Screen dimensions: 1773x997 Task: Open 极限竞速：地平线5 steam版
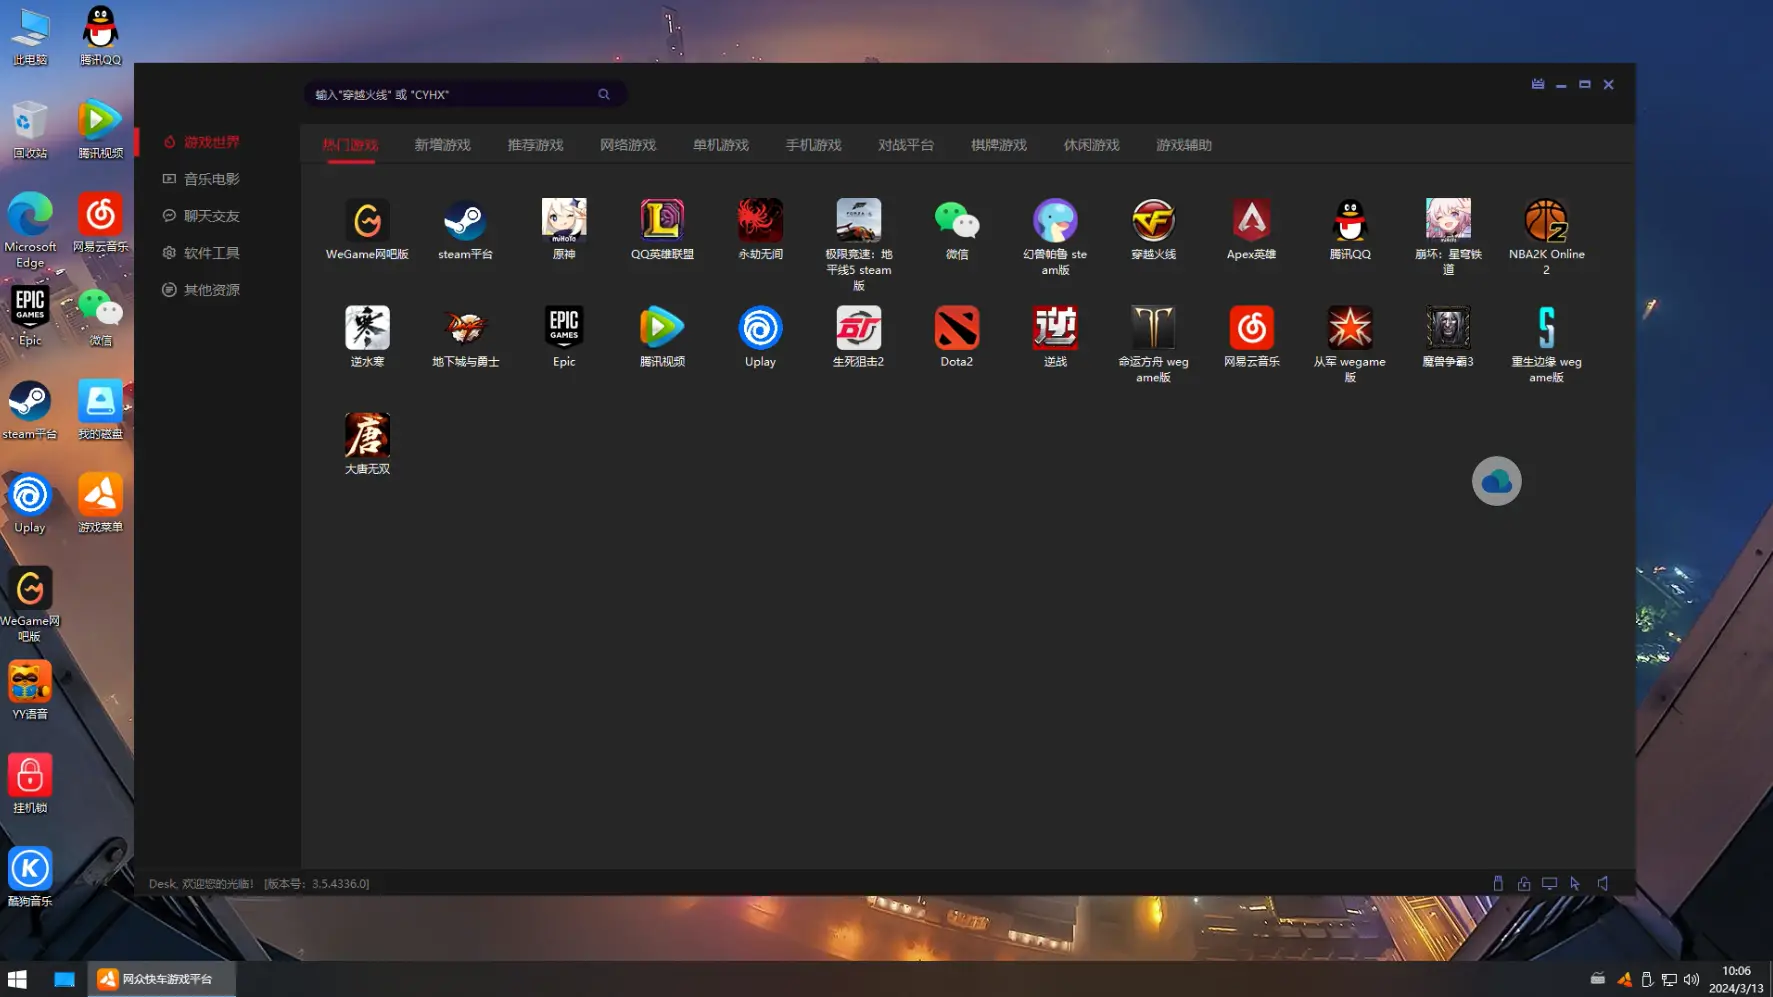[x=858, y=244]
